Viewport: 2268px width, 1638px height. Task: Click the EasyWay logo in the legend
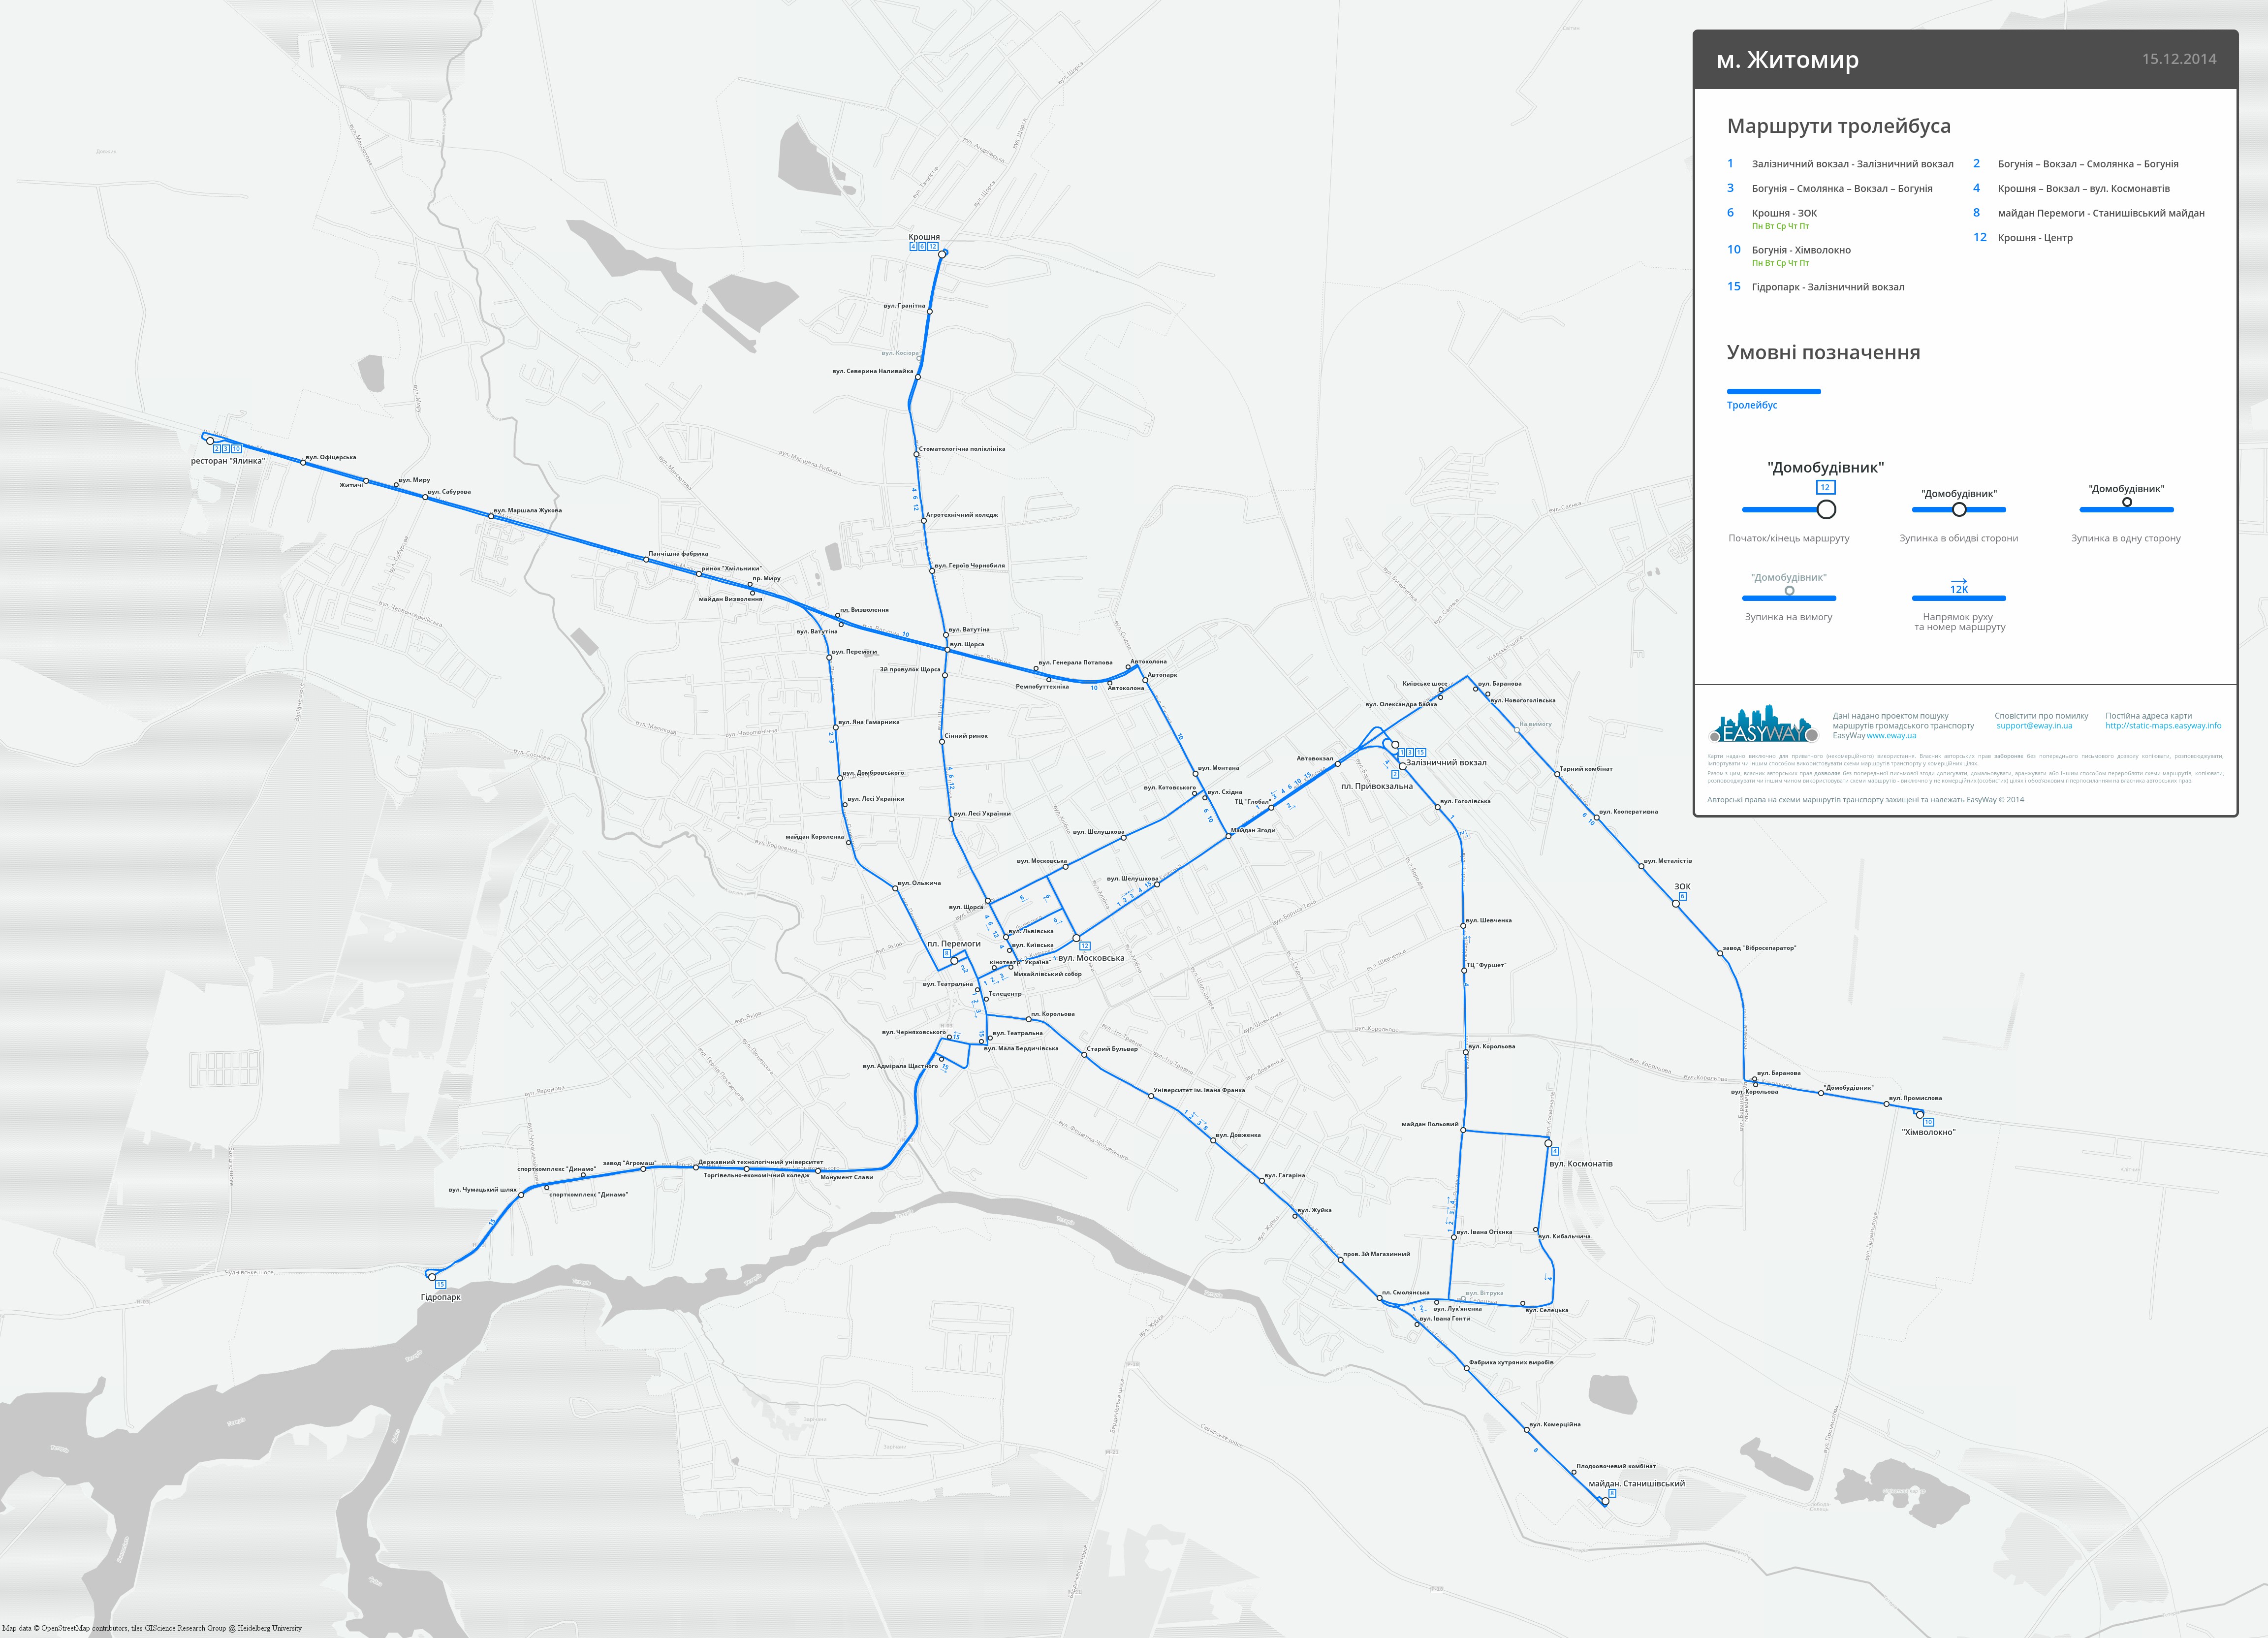[x=1763, y=724]
